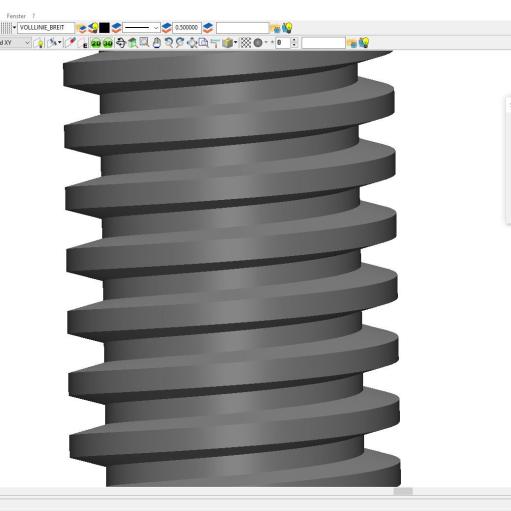Open the XY plane dropdown
Image resolution: width=511 pixels, height=511 pixels.
click(15, 43)
